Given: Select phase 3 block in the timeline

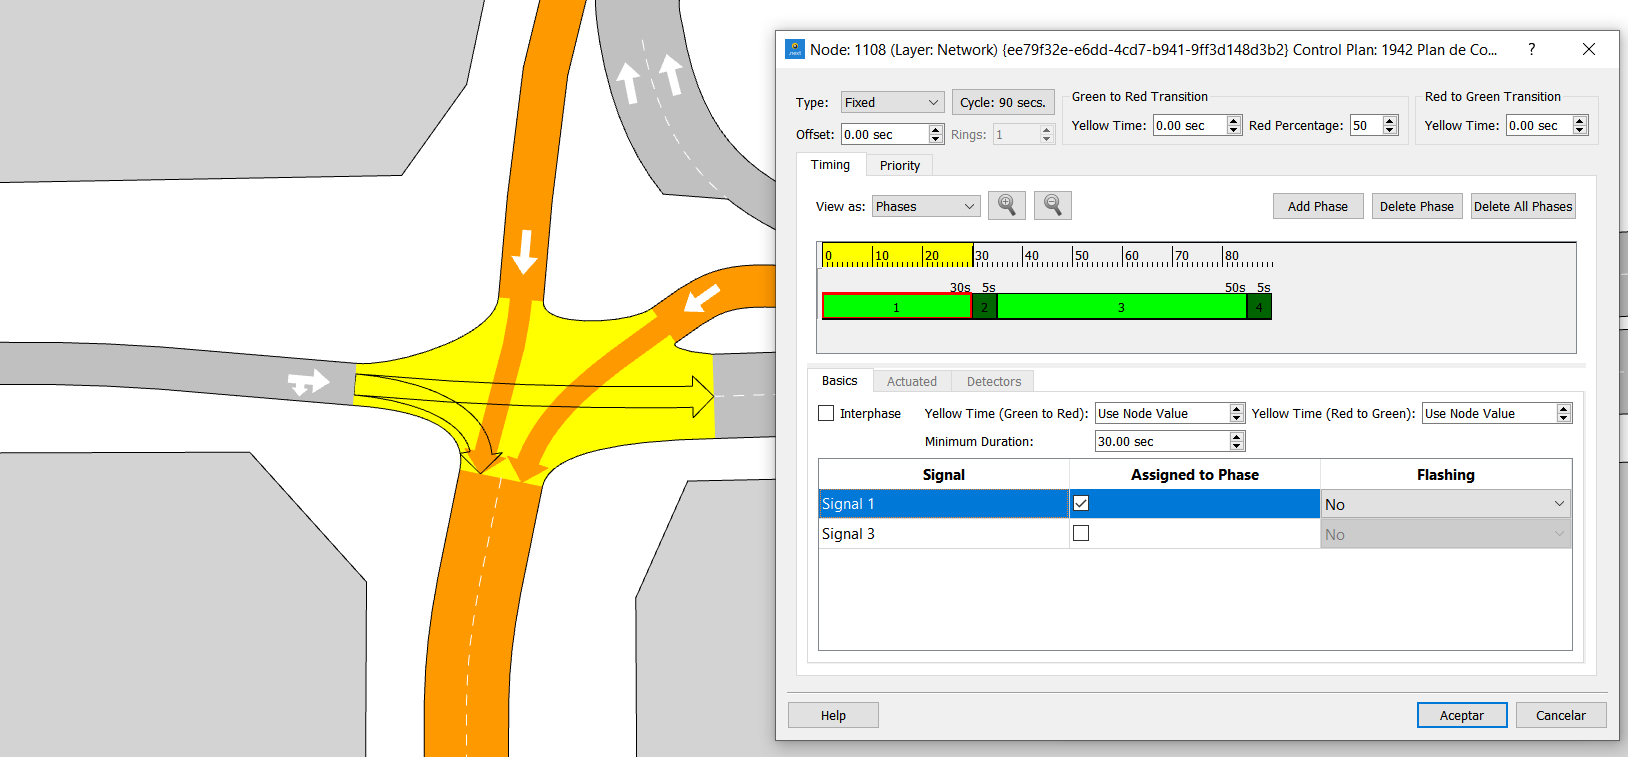Looking at the screenshot, I should coord(1121,307).
